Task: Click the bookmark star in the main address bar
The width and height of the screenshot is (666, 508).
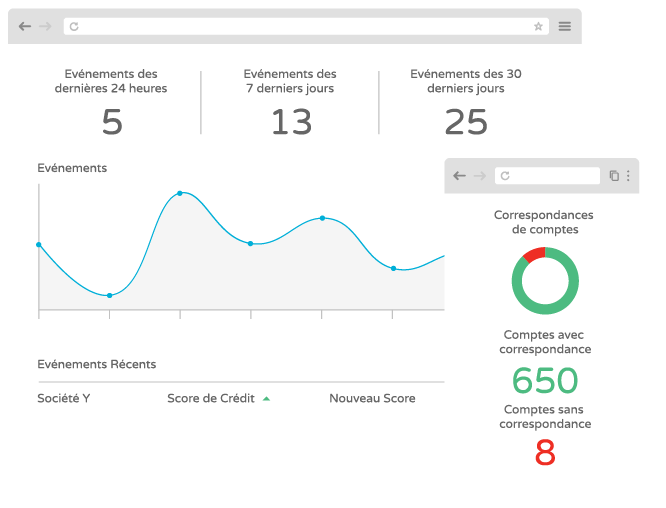Action: coord(538,27)
